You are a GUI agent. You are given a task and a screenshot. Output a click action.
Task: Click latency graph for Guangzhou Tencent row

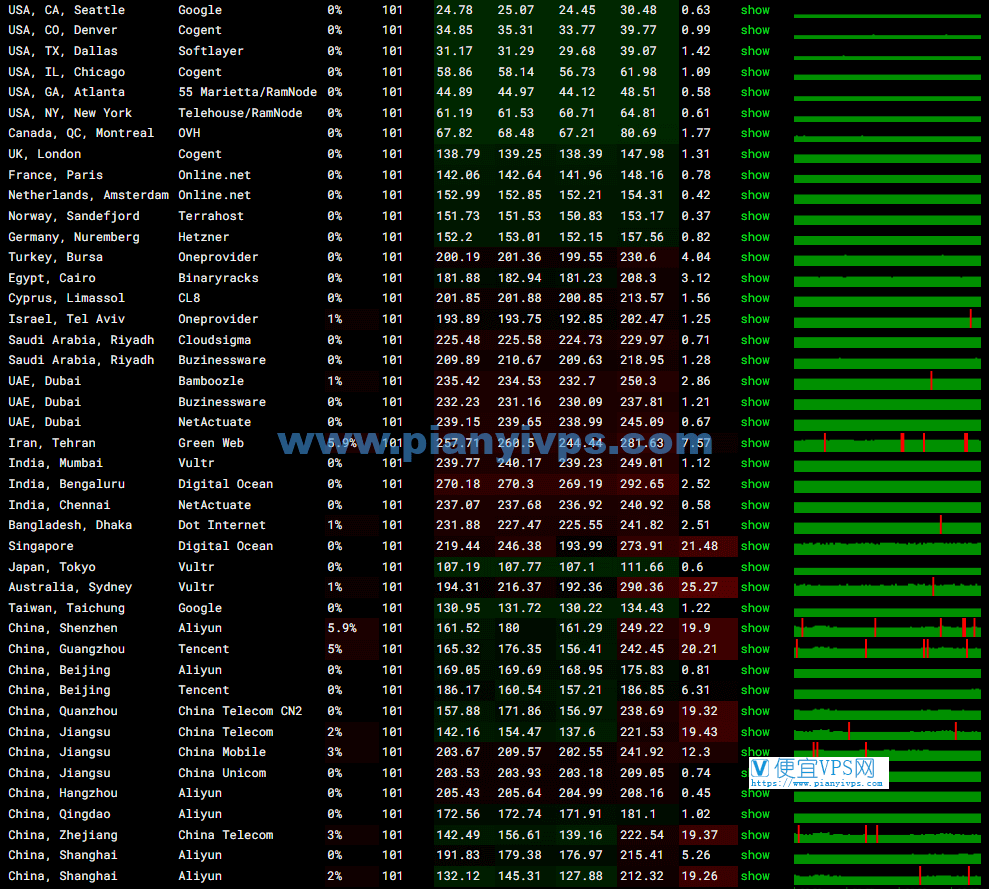tap(887, 649)
